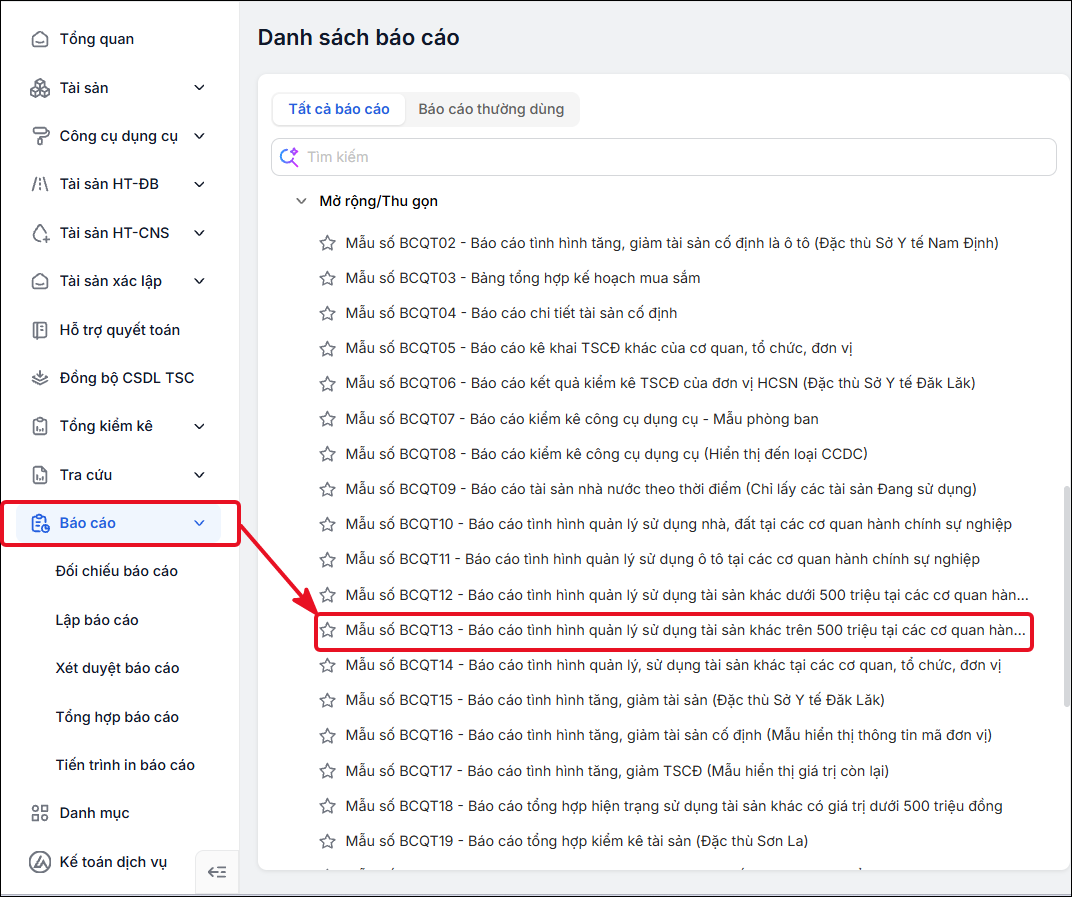Open Đối chiếu báo cáo submenu item
Viewport: 1072px width, 897px height.
coord(117,572)
